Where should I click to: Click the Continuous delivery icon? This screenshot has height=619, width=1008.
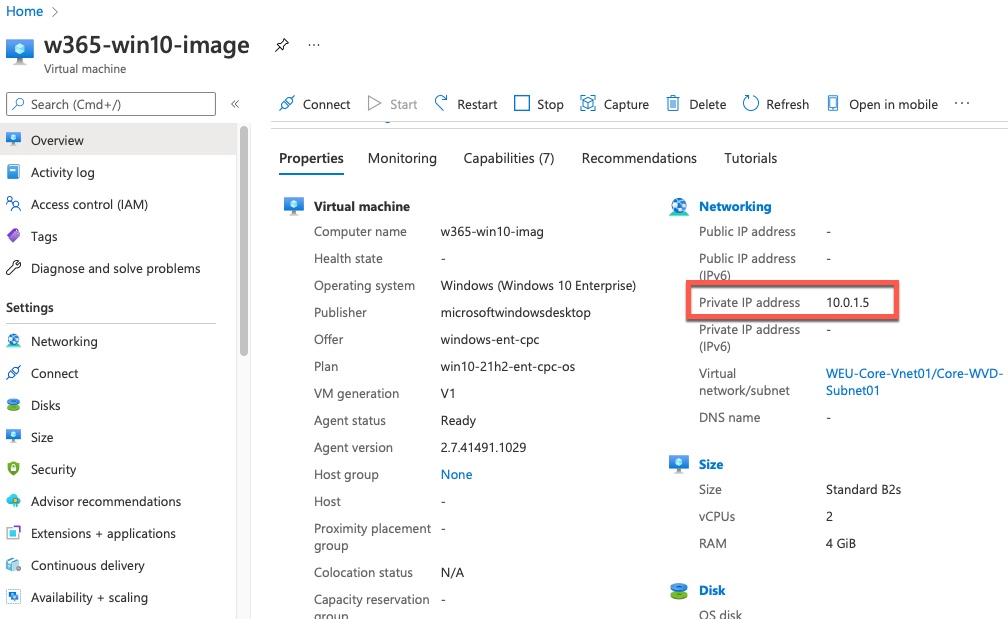pos(14,565)
